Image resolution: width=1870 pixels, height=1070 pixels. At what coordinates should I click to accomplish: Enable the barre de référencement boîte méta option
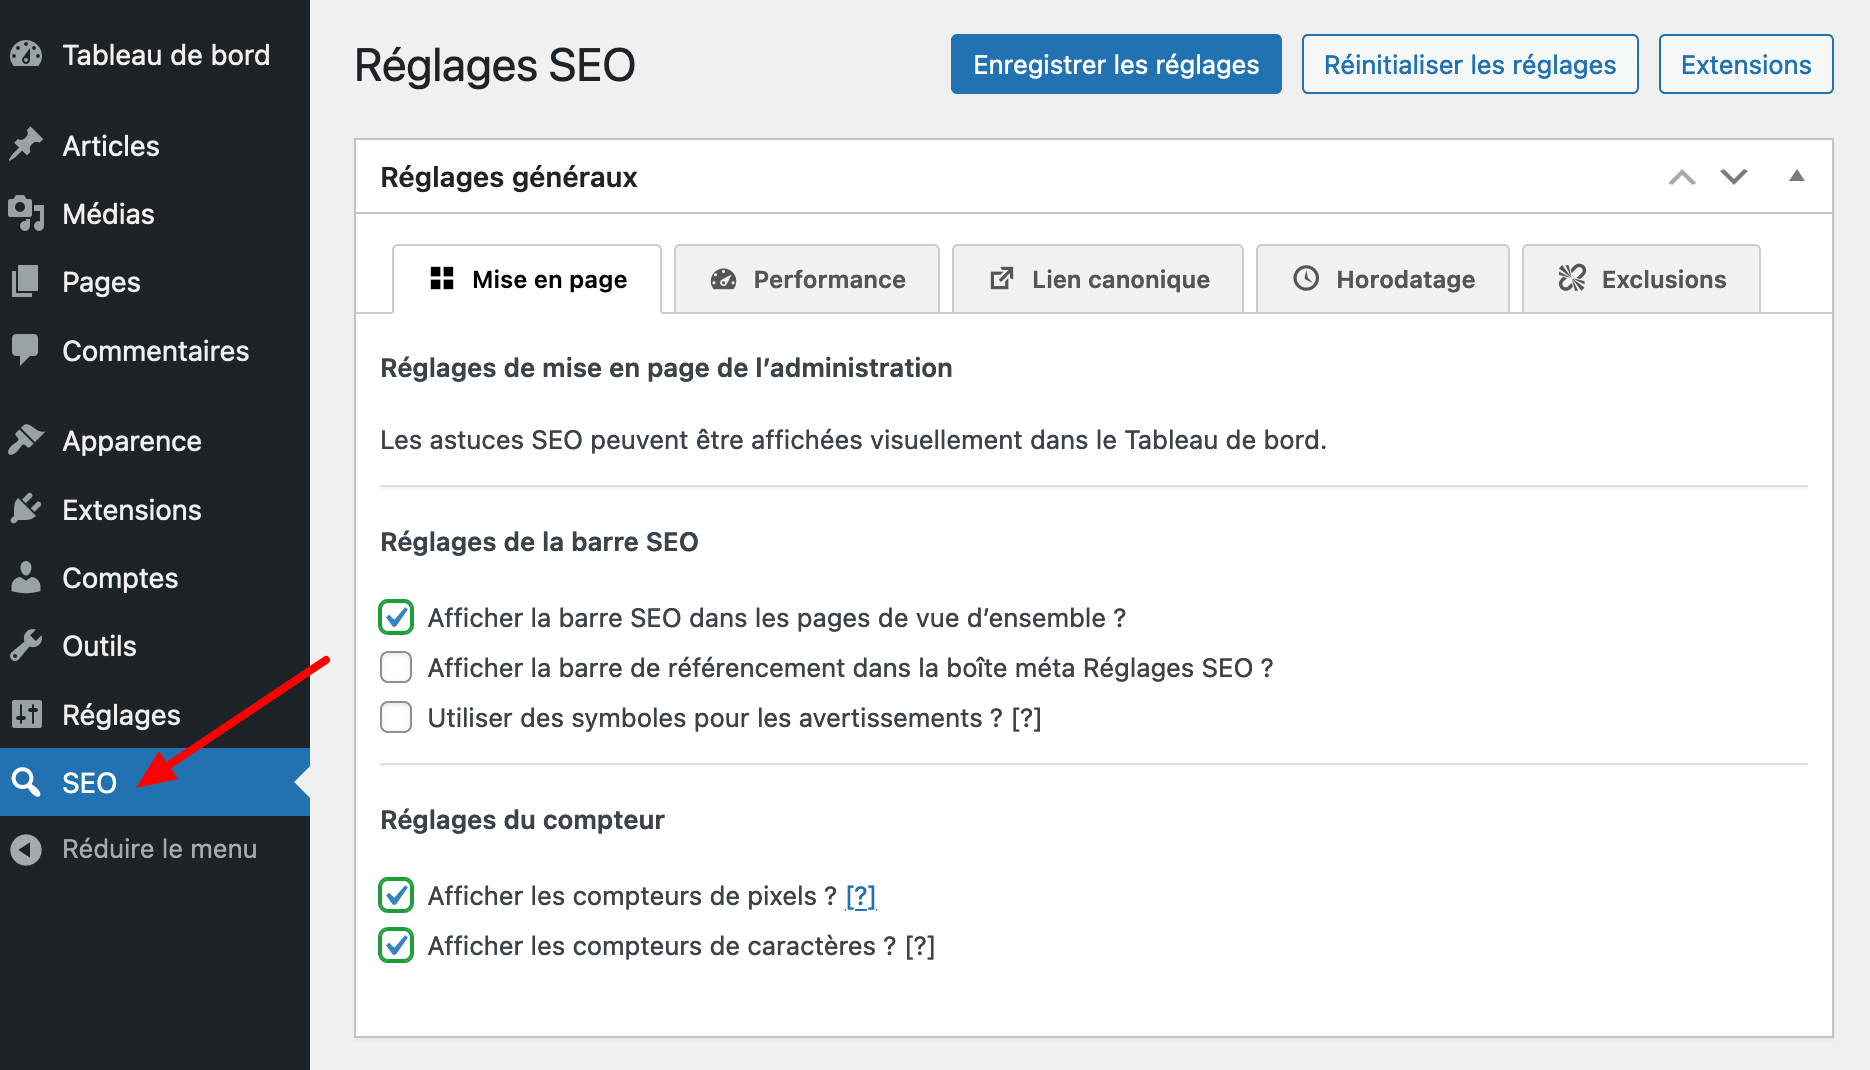(x=395, y=667)
